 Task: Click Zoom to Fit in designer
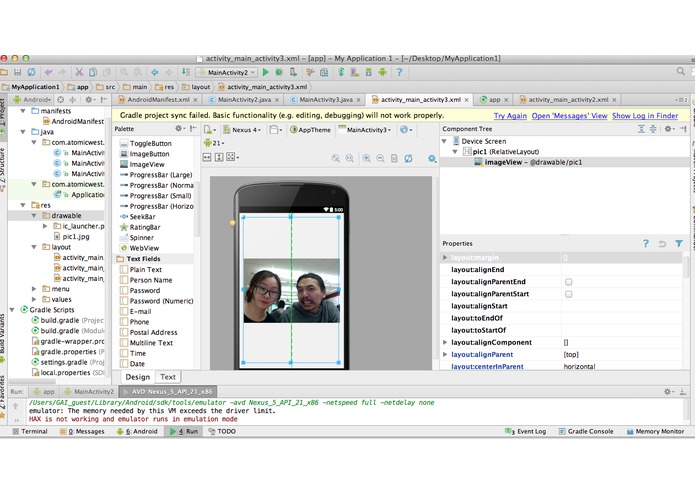(x=336, y=158)
